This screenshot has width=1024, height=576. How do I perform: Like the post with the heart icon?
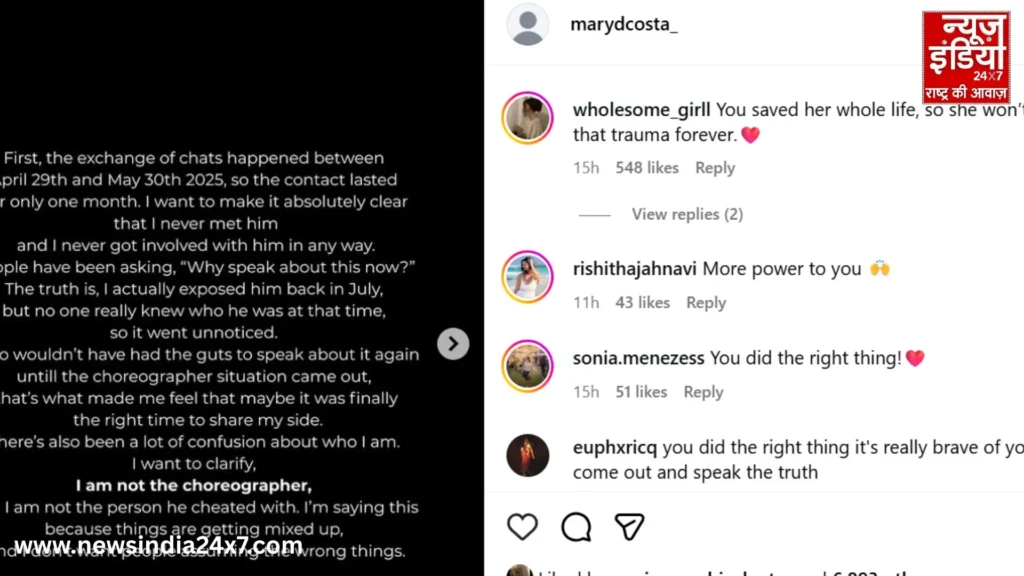point(522,527)
